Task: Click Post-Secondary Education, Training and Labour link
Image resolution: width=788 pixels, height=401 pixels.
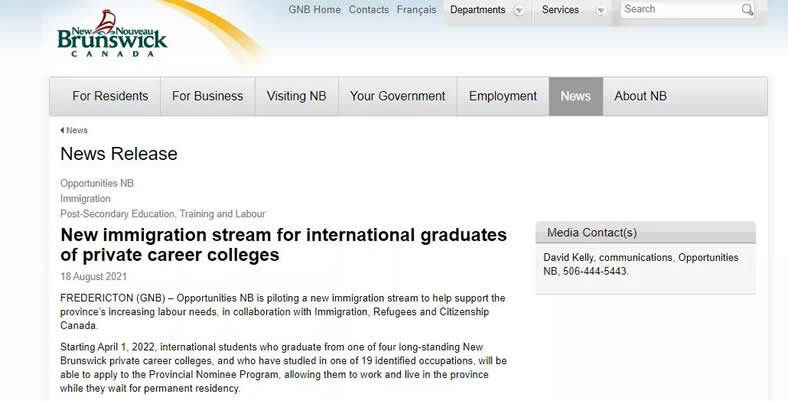Action: point(163,214)
